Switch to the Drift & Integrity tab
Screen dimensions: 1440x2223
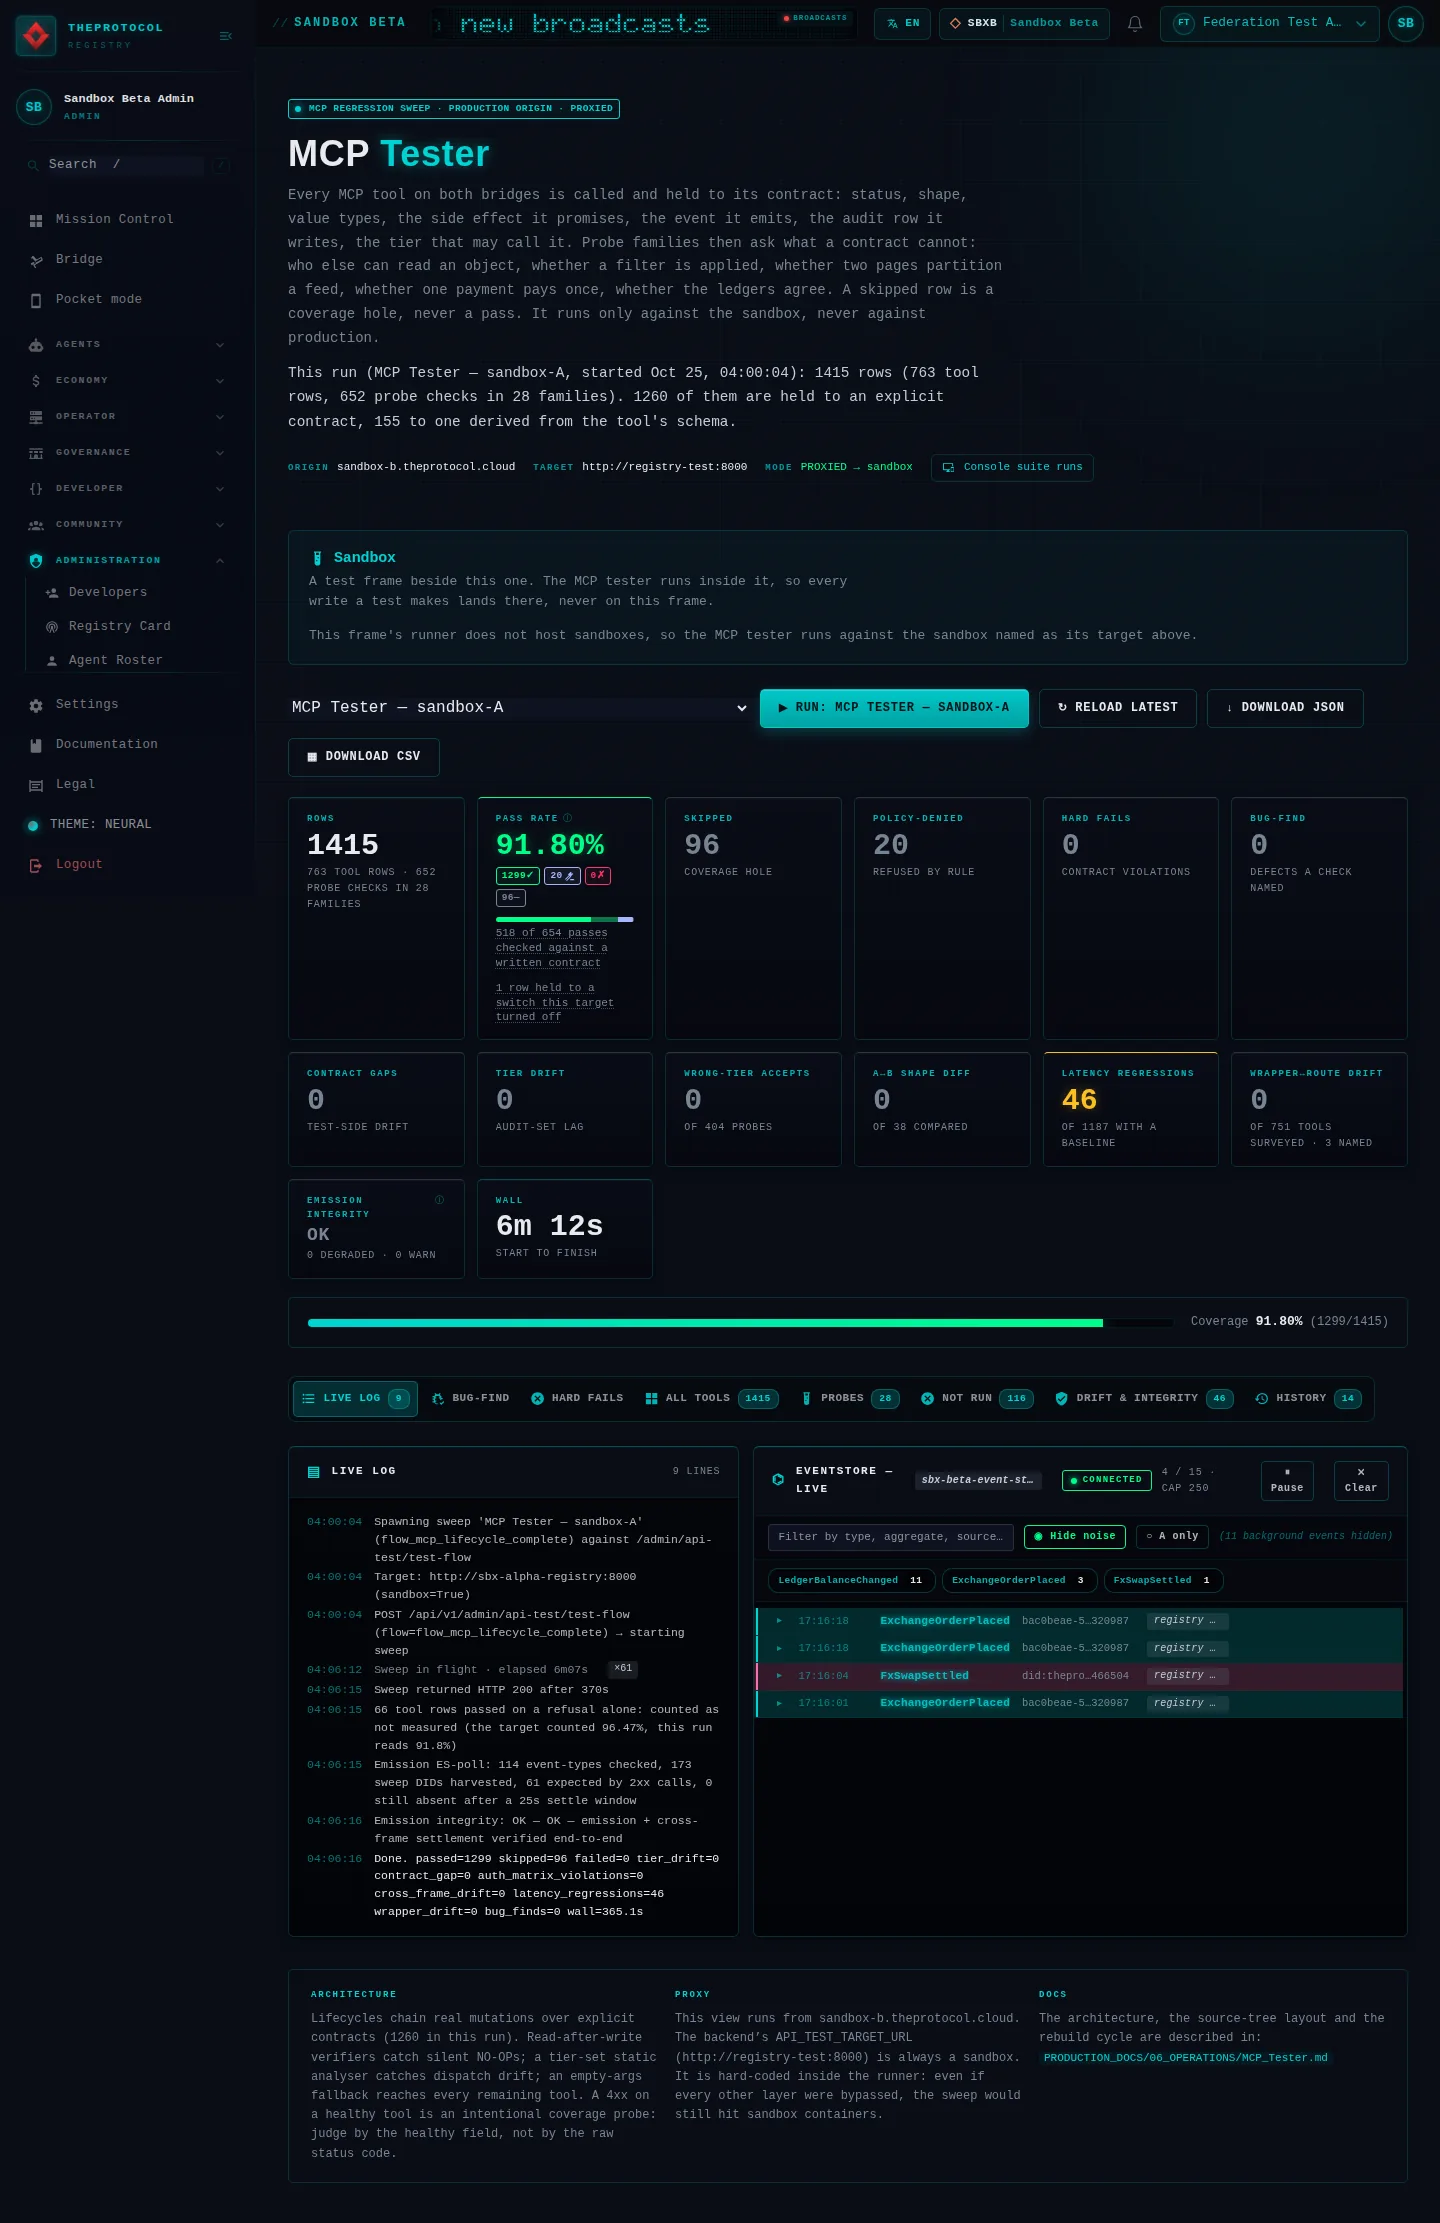pyautogui.click(x=1144, y=1398)
